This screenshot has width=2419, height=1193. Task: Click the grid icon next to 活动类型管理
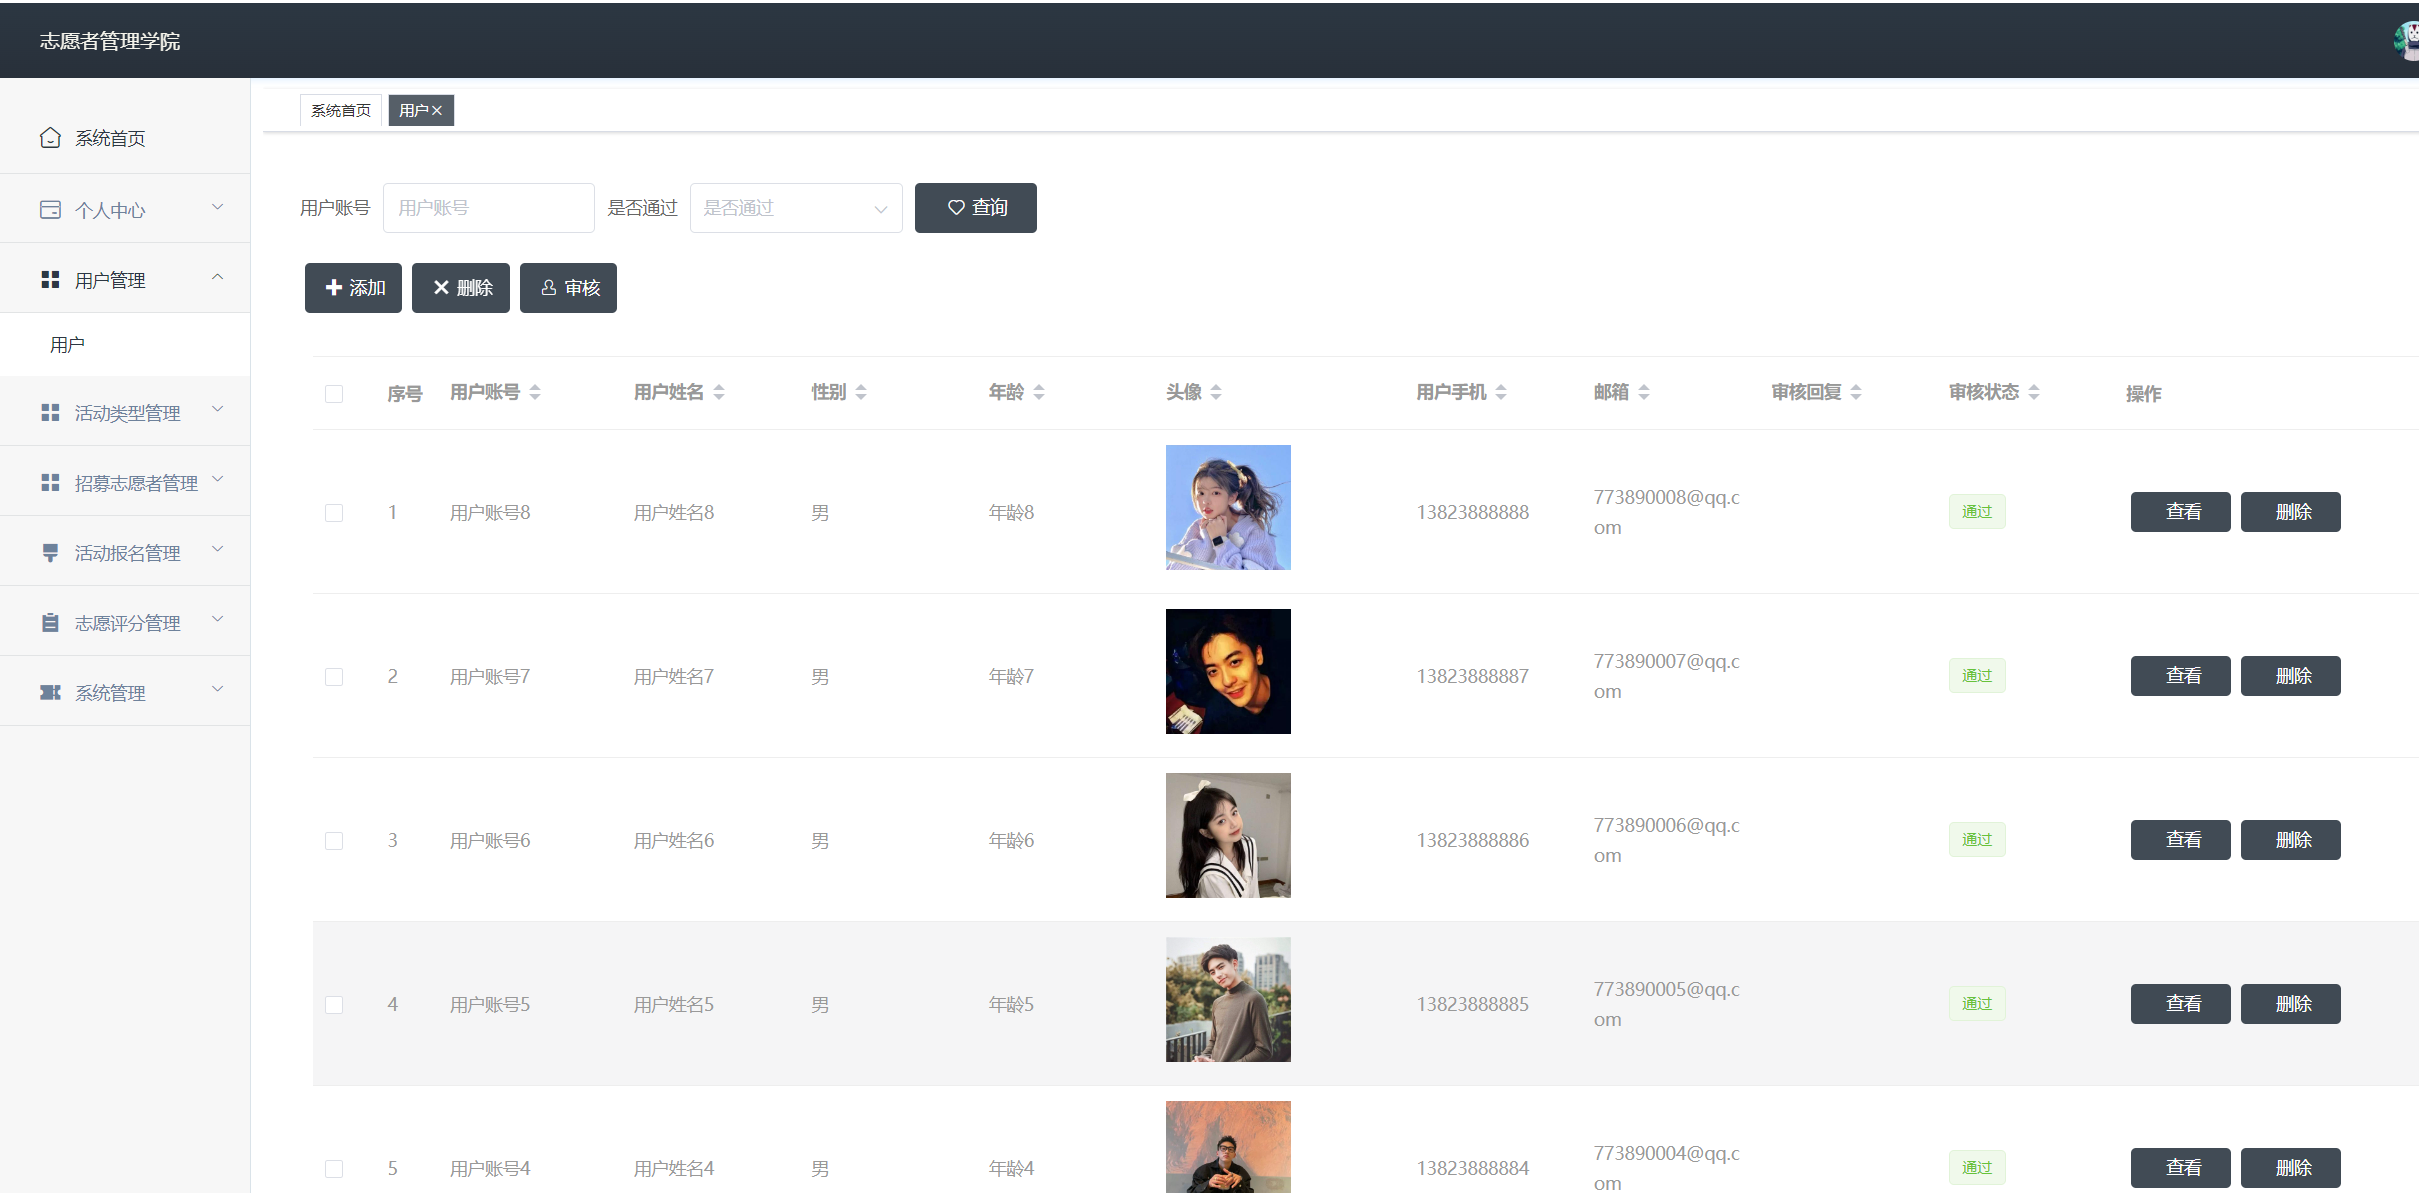50,413
